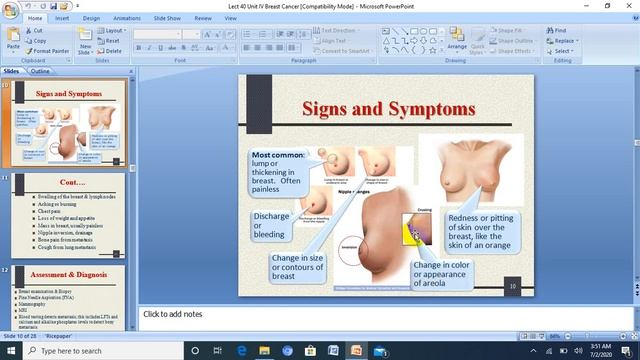Click the Align Text button

point(331,41)
